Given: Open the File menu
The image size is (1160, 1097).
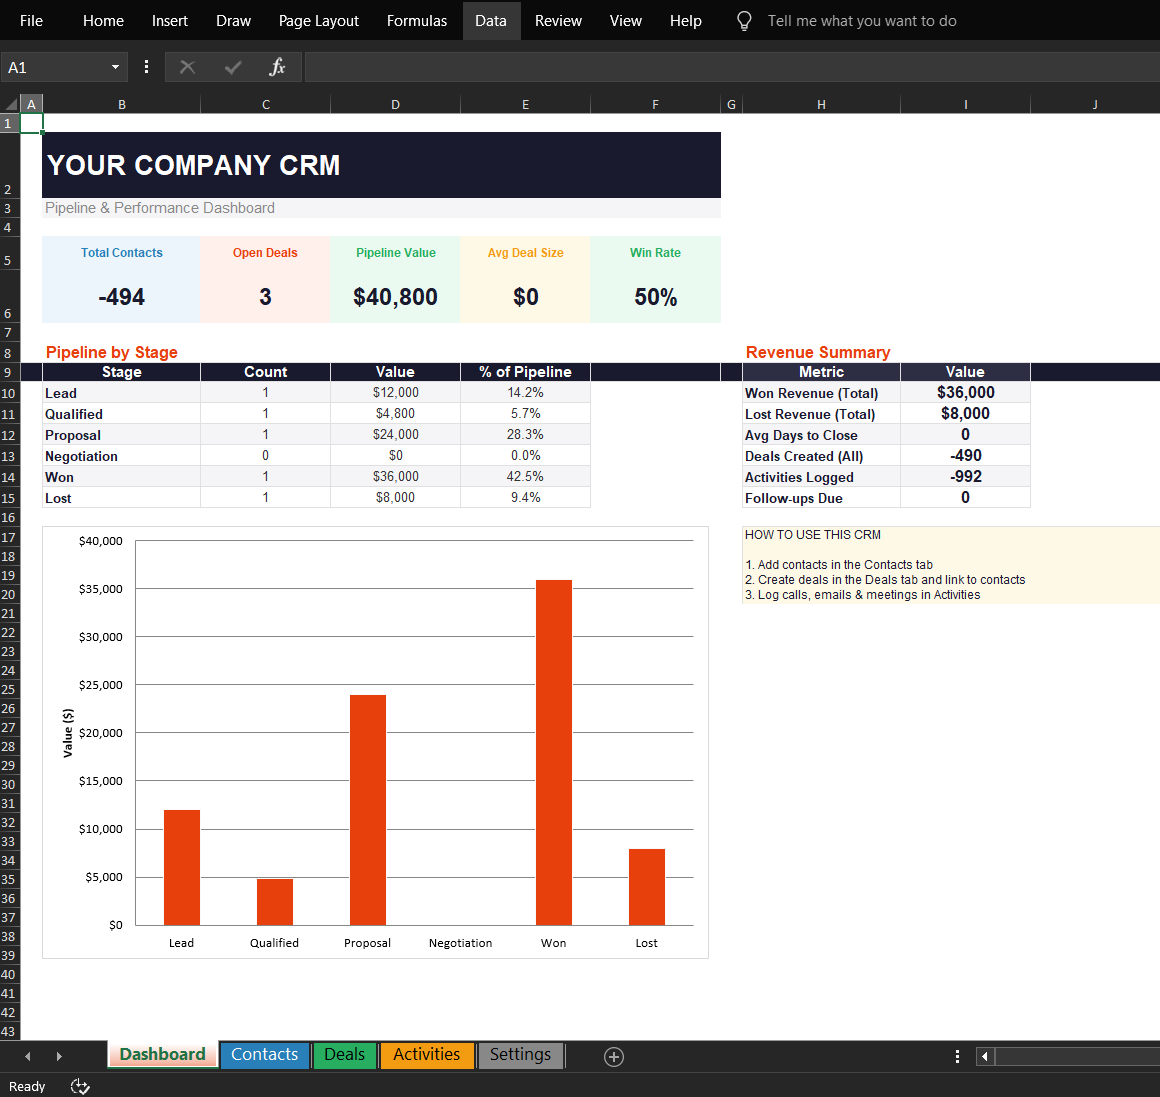Looking at the screenshot, I should [31, 20].
